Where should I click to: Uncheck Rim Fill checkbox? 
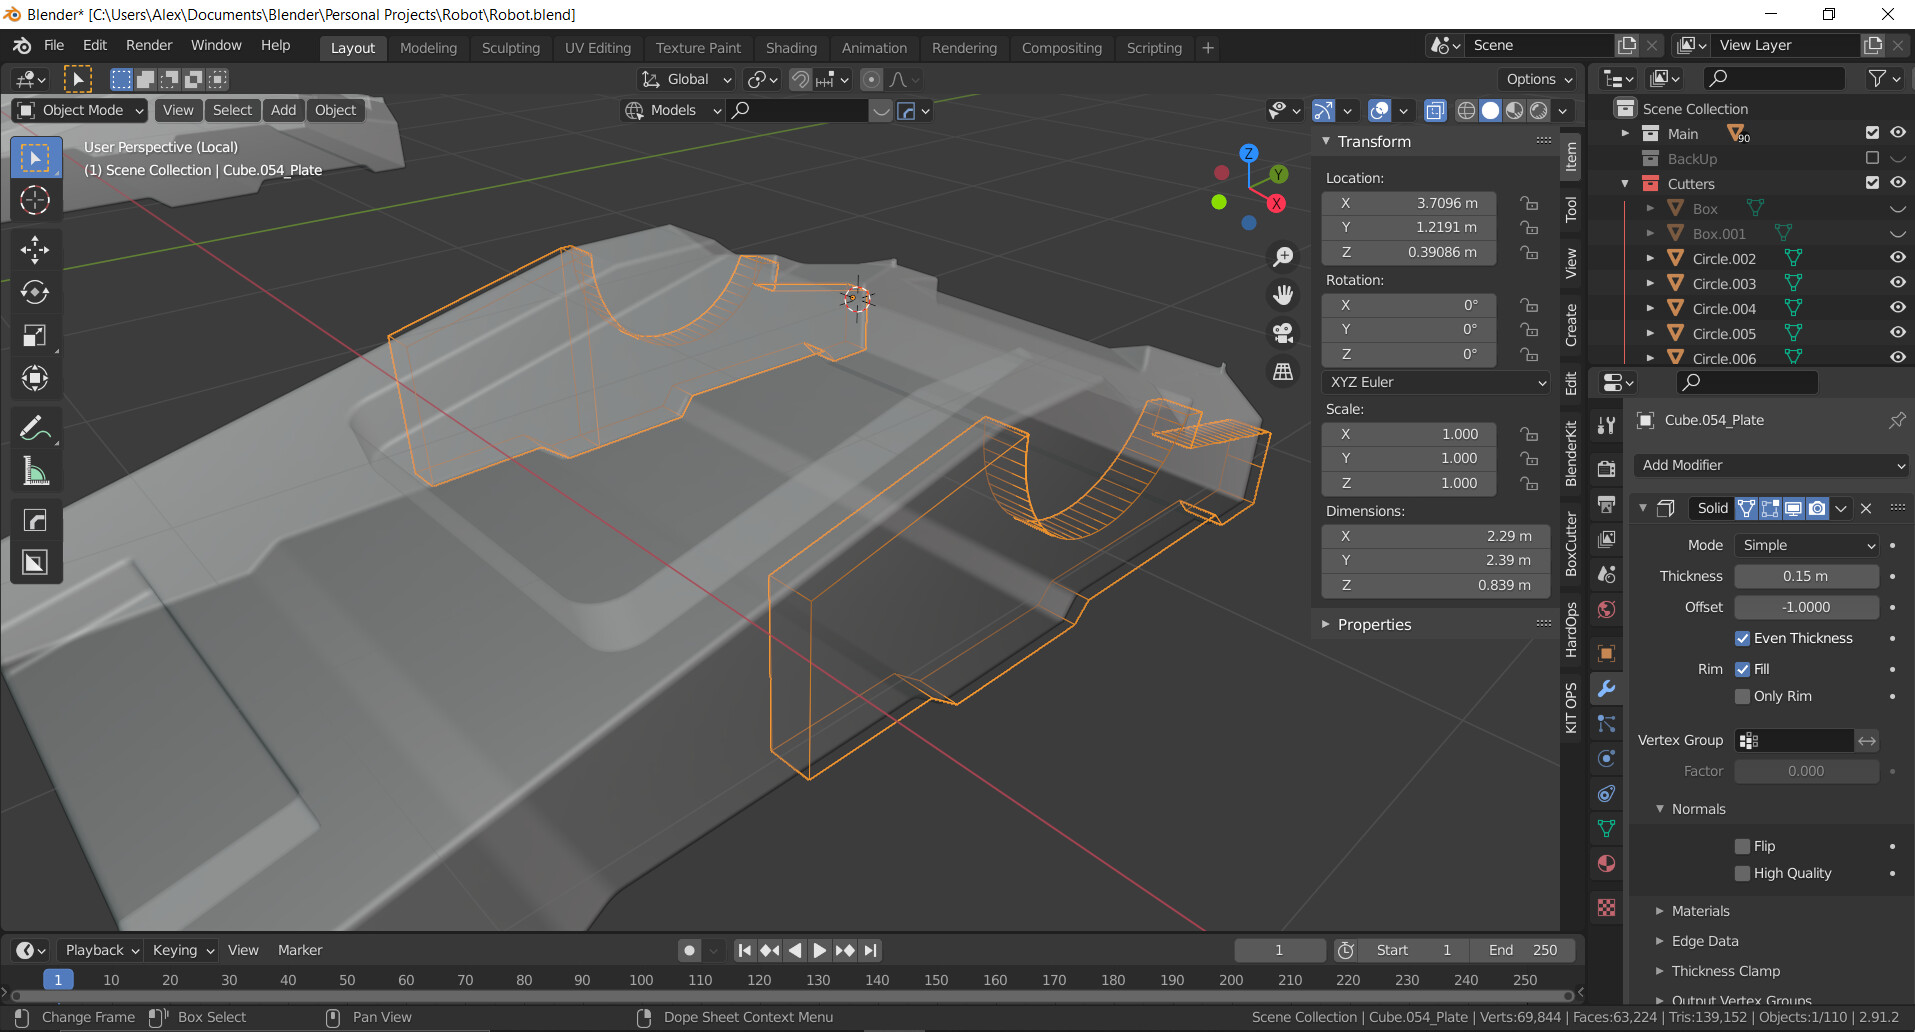(1742, 669)
